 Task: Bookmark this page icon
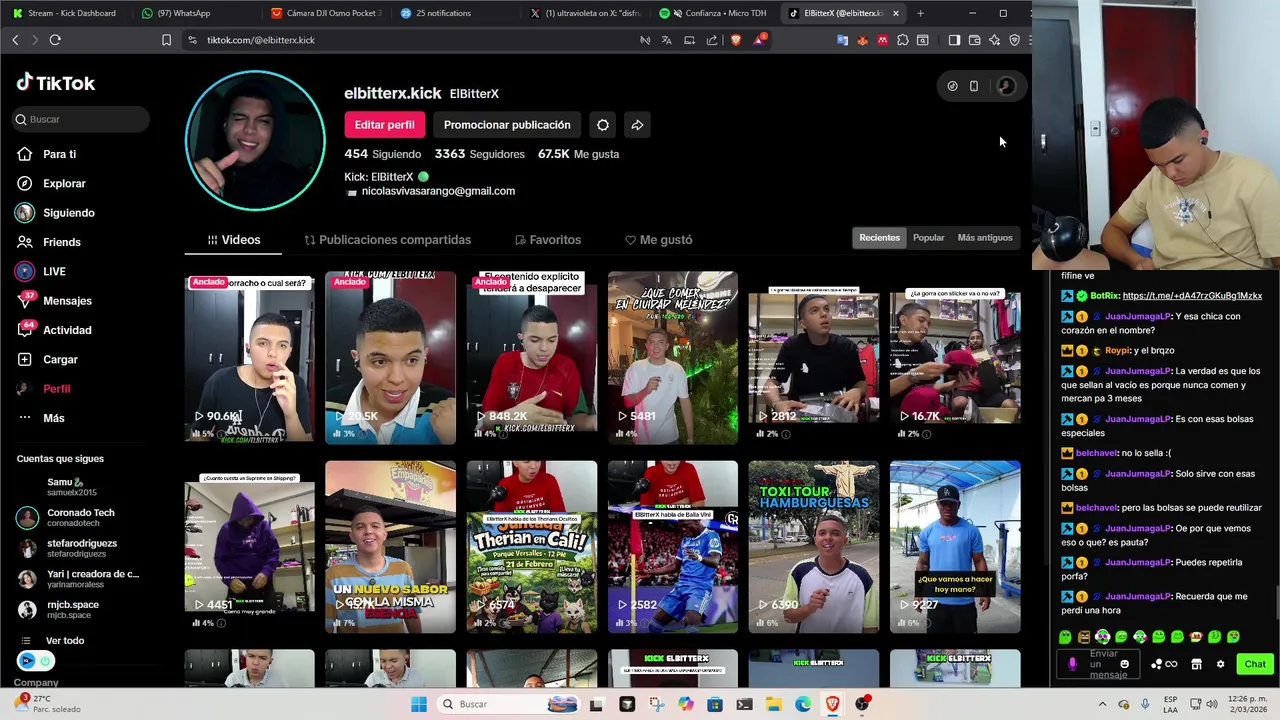(x=166, y=40)
